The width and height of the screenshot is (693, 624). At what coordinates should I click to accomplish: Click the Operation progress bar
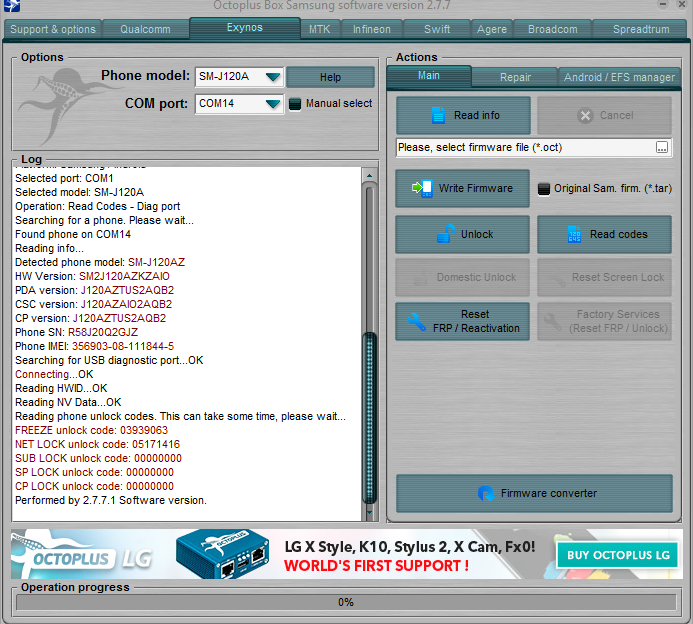(346, 602)
